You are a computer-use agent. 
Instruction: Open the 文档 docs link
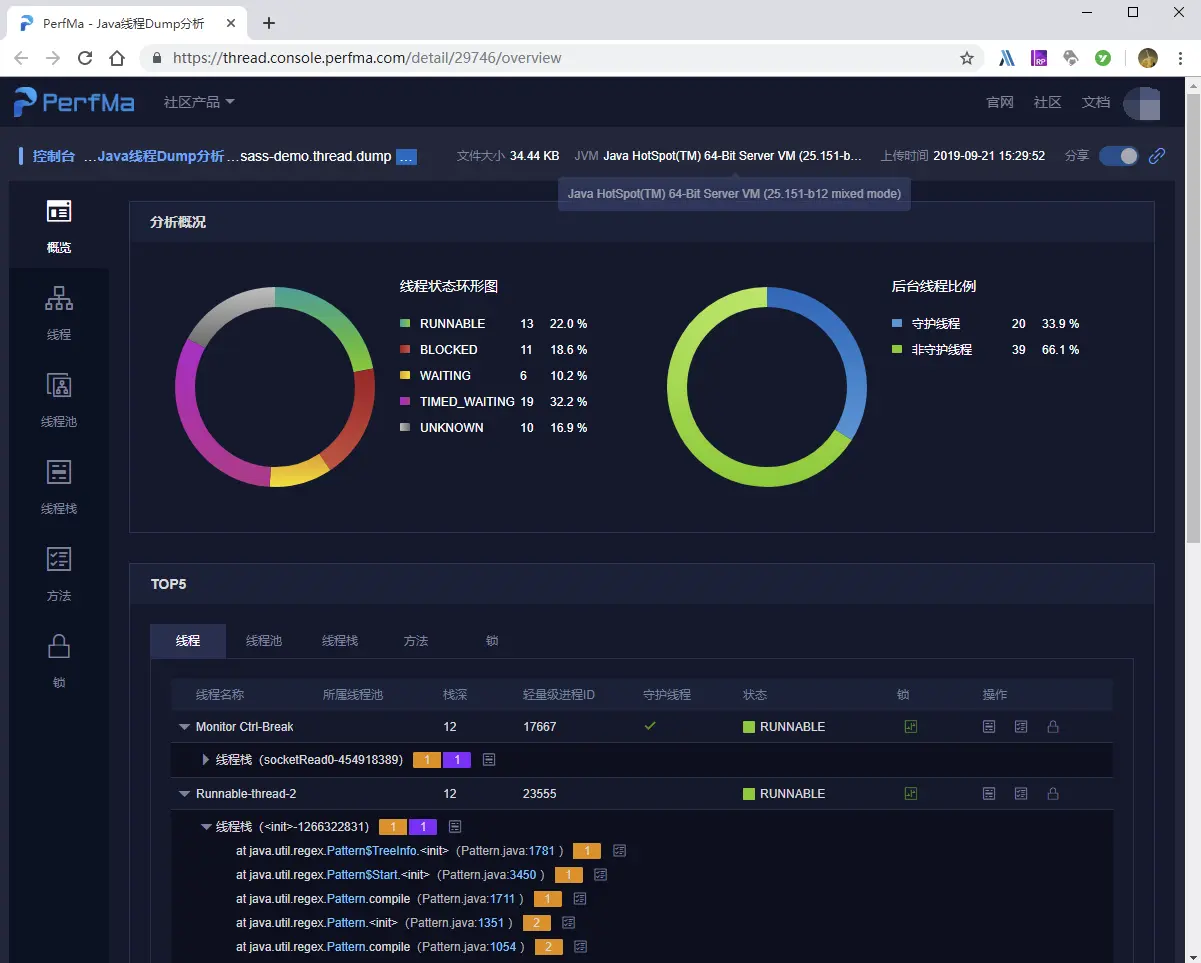(1096, 102)
